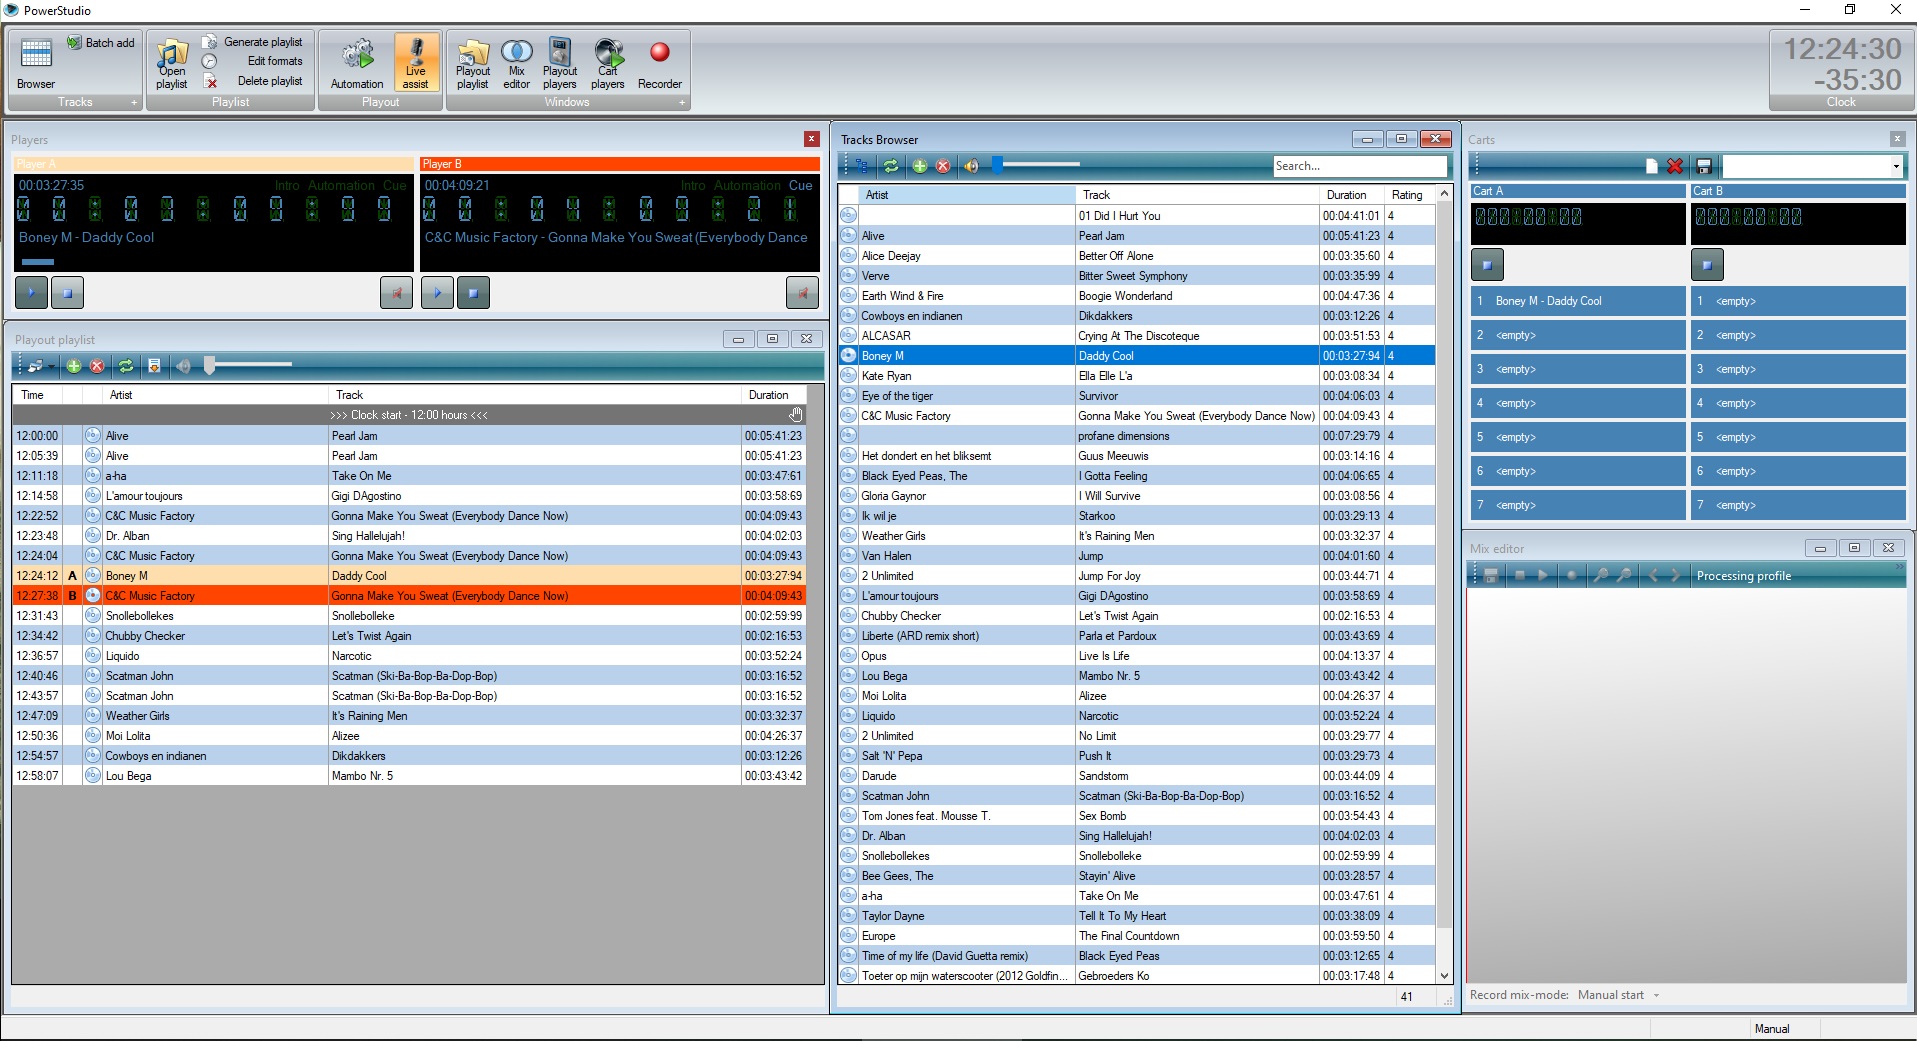Toggle Automation playout mode
The image size is (1917, 1041).
pos(357,63)
